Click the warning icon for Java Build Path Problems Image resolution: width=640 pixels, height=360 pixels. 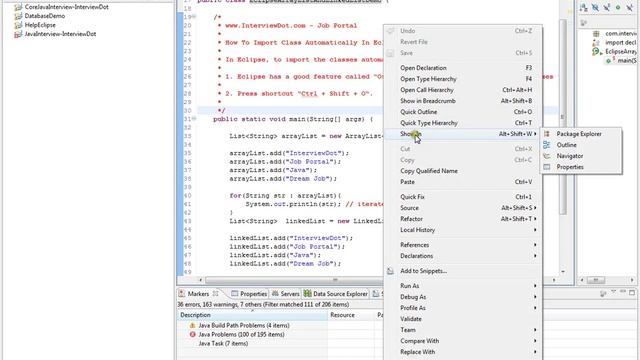click(192, 326)
